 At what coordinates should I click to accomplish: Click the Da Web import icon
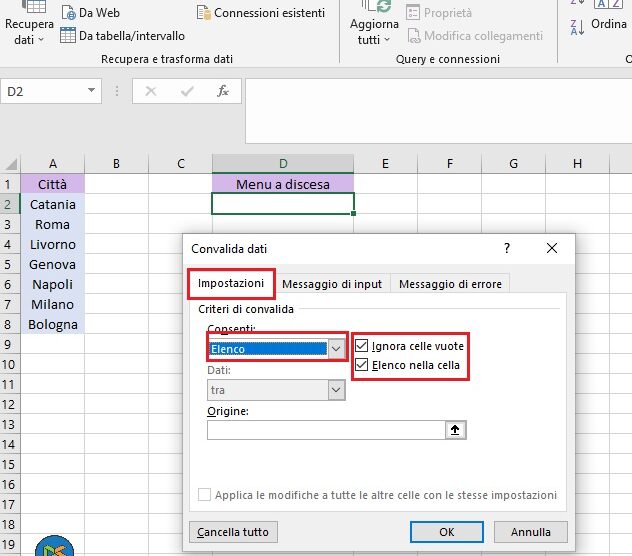click(69, 13)
